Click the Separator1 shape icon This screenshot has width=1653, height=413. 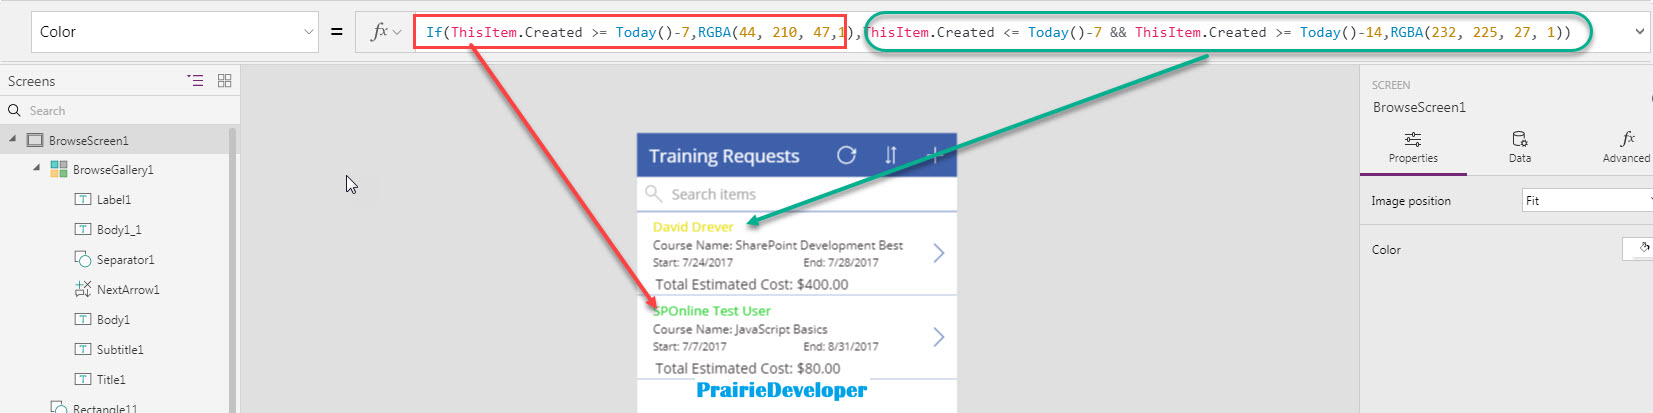pos(83,259)
